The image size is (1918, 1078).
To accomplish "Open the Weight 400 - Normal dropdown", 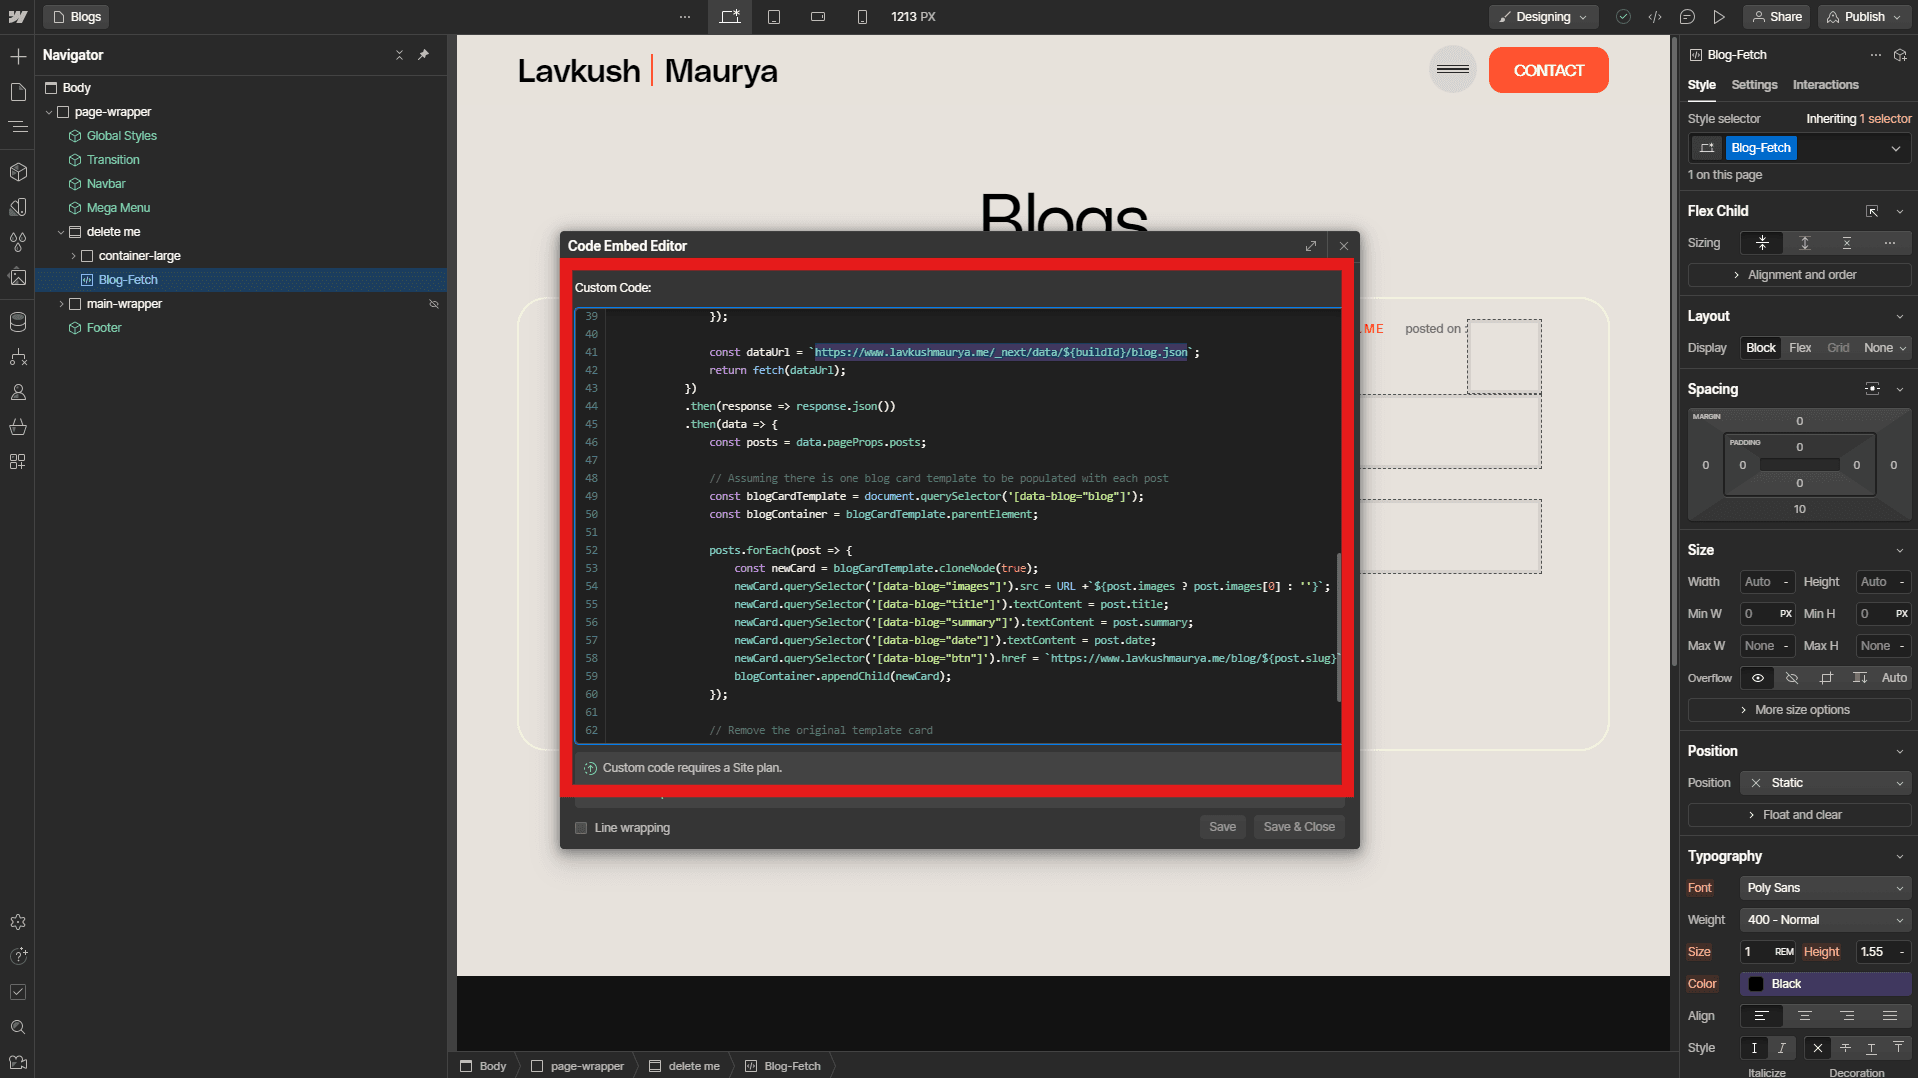I will pos(1826,920).
